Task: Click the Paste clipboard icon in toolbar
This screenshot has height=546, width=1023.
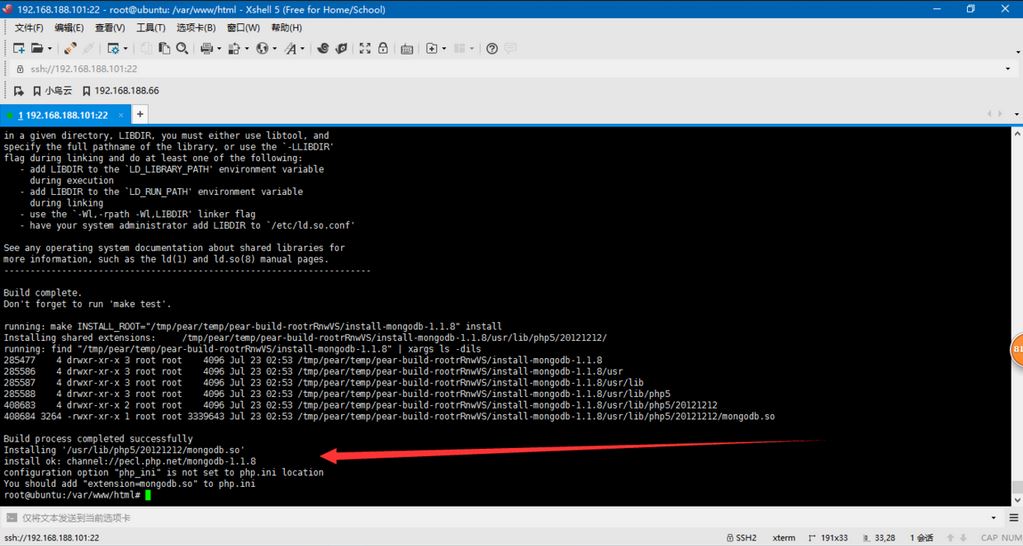Action: 164,48
